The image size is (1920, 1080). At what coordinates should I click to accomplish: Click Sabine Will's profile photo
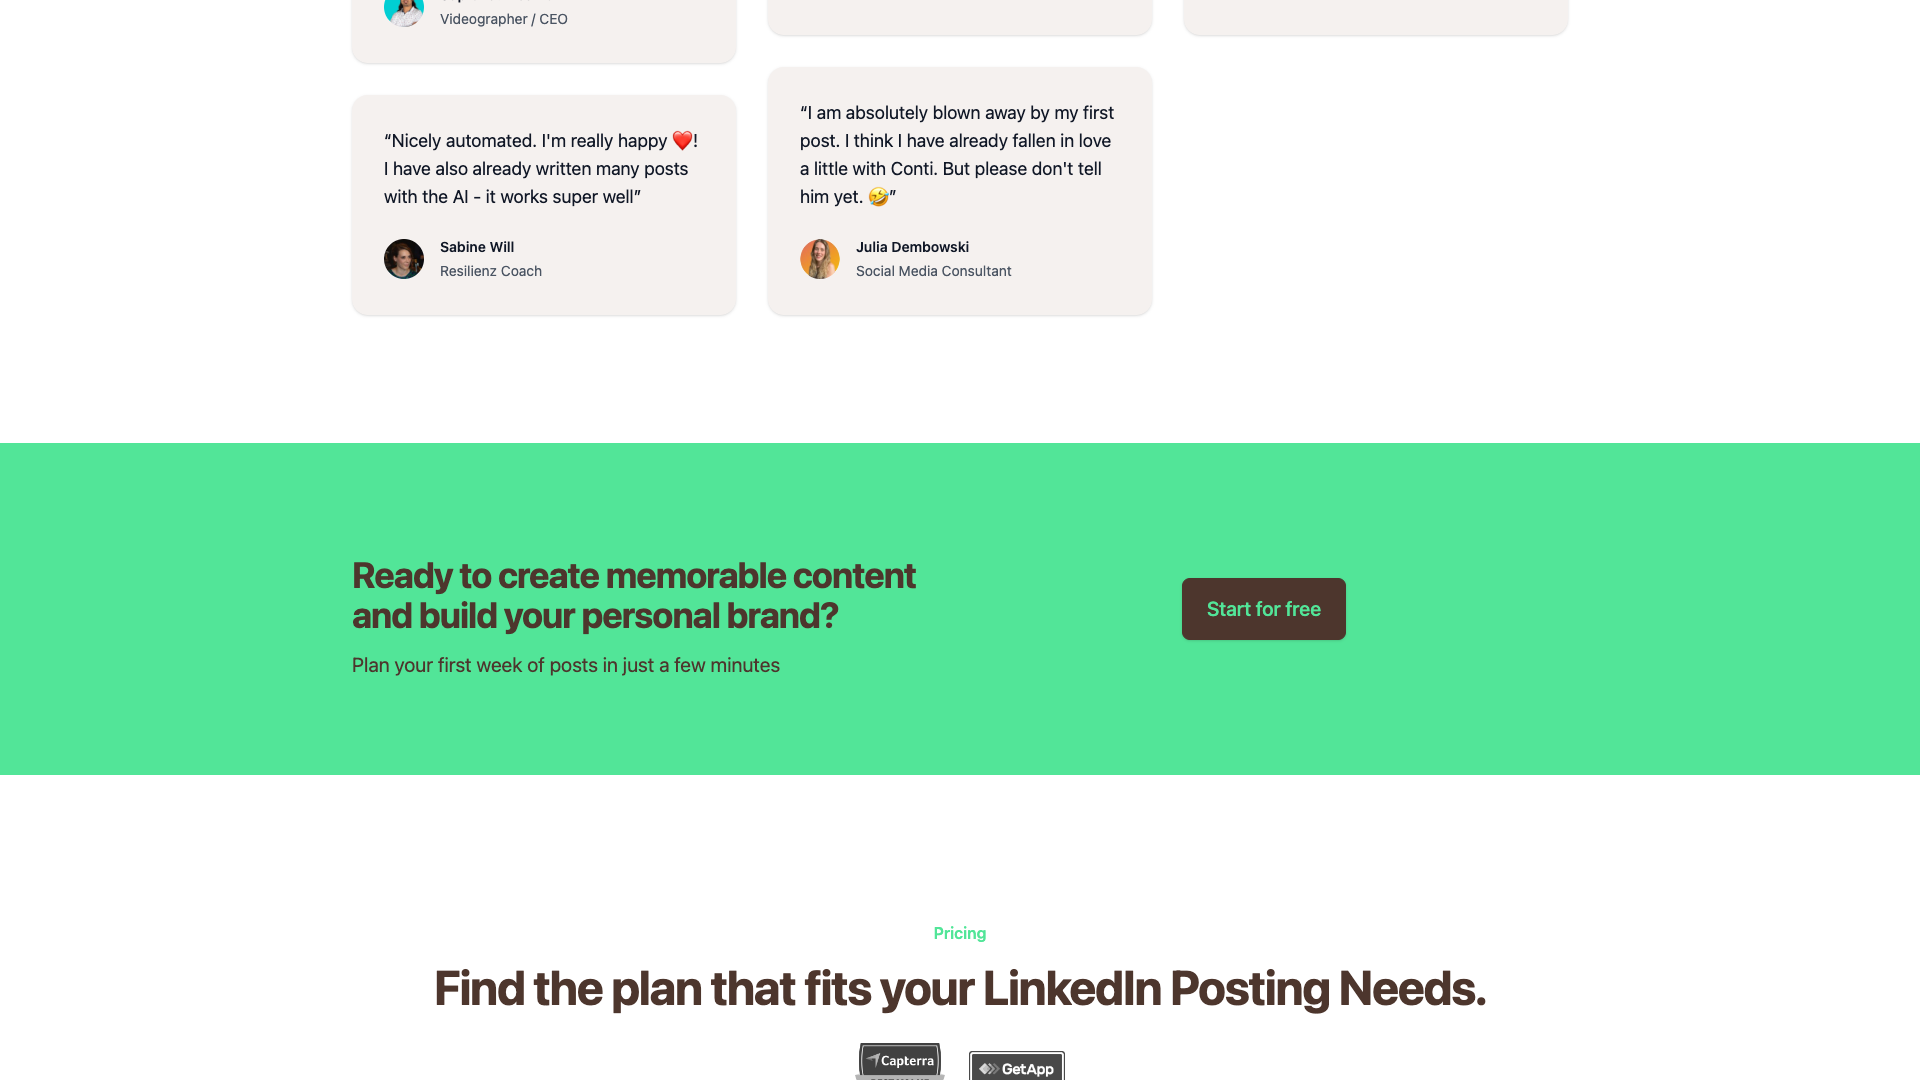tap(403, 259)
